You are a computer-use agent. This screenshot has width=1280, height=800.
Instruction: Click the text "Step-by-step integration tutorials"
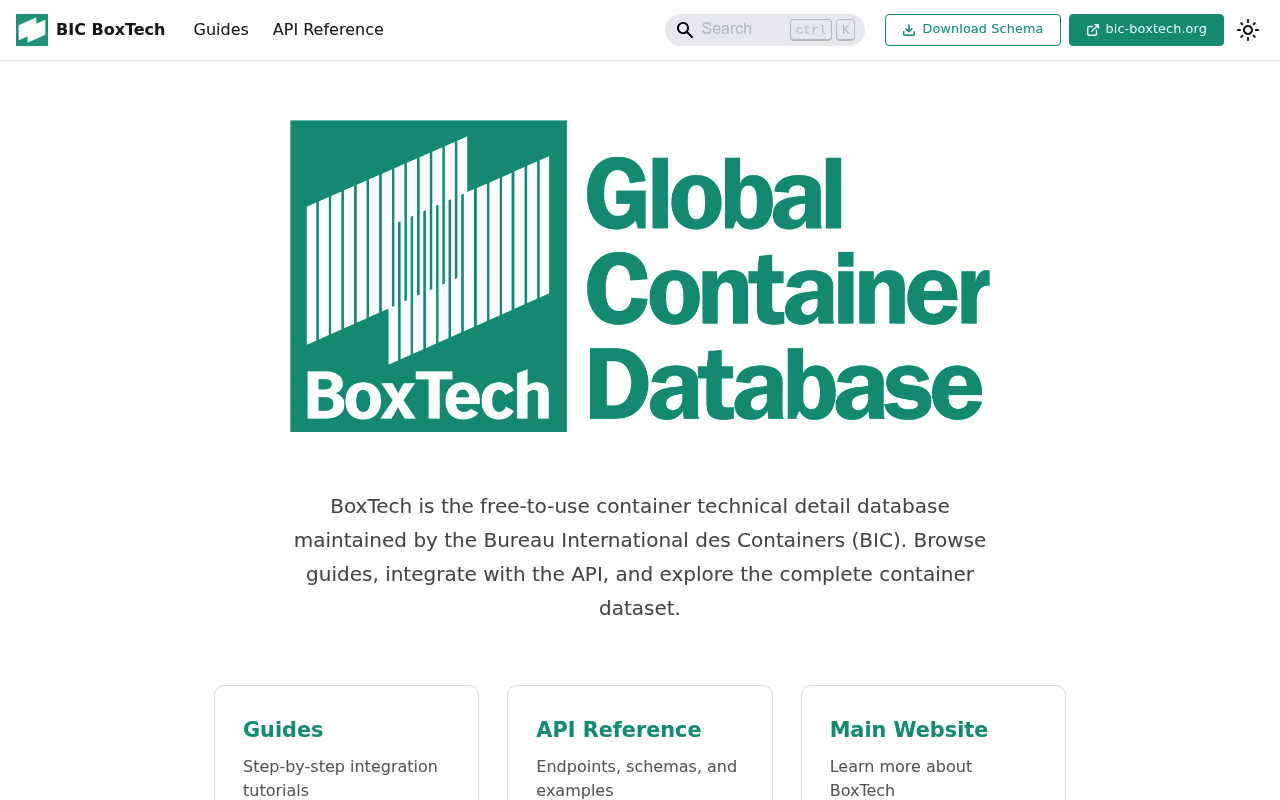click(340, 778)
